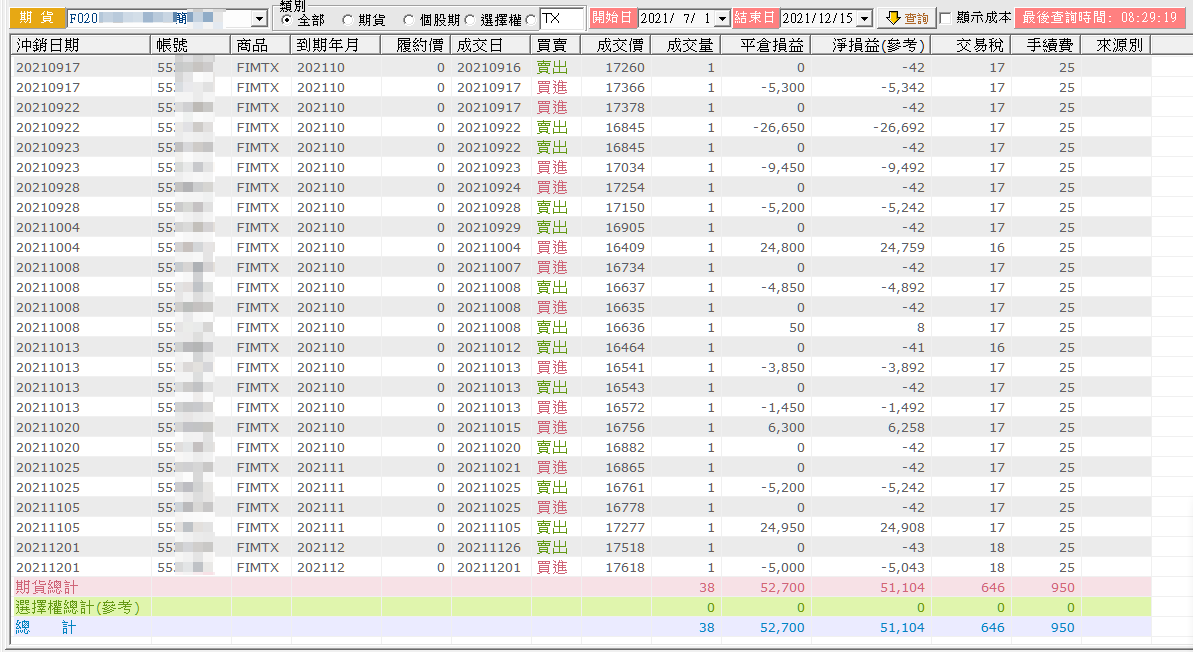Enable the 顯示成本 checkbox

click(x=946, y=17)
